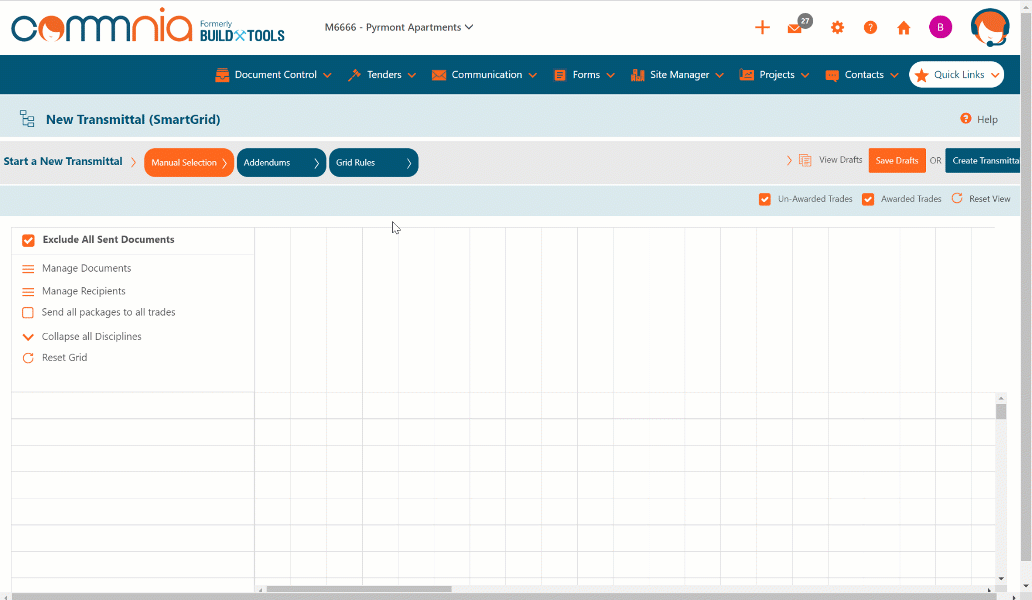Click the grid scroll down arrow
1032x600 pixels.
[x=1001, y=579]
